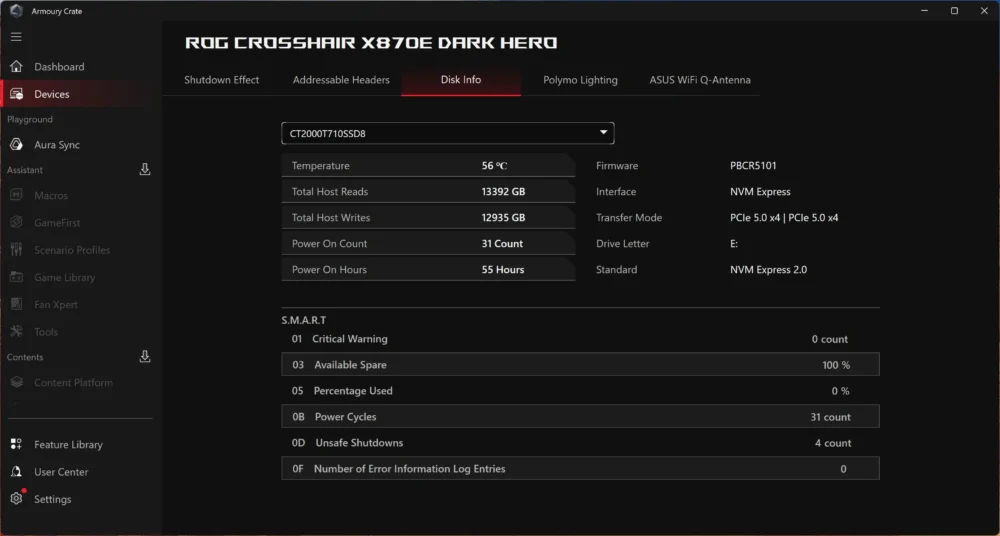
Task: Open Feature Library label
Action: (x=68, y=445)
